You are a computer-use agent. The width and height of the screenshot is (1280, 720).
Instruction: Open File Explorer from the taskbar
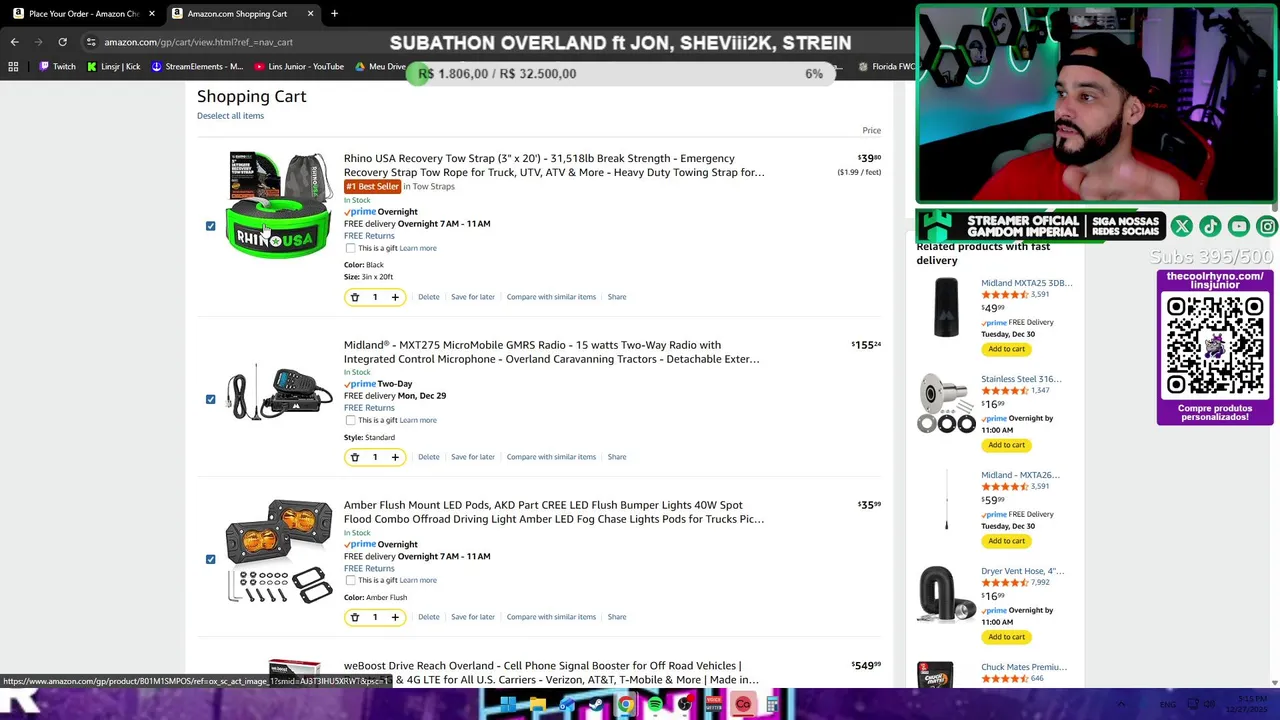coord(537,705)
